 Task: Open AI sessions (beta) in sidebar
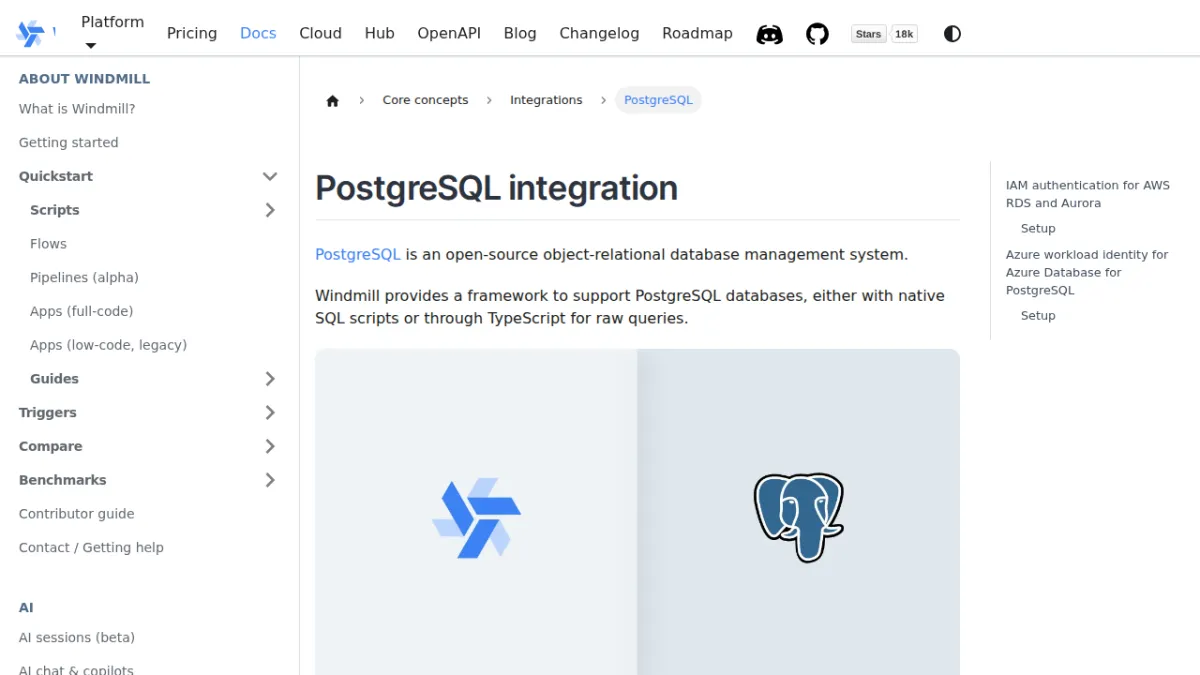tap(77, 638)
